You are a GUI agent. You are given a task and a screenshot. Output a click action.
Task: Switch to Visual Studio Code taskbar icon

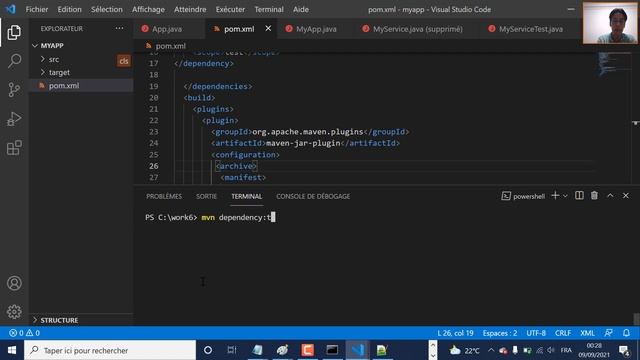click(x=358, y=350)
